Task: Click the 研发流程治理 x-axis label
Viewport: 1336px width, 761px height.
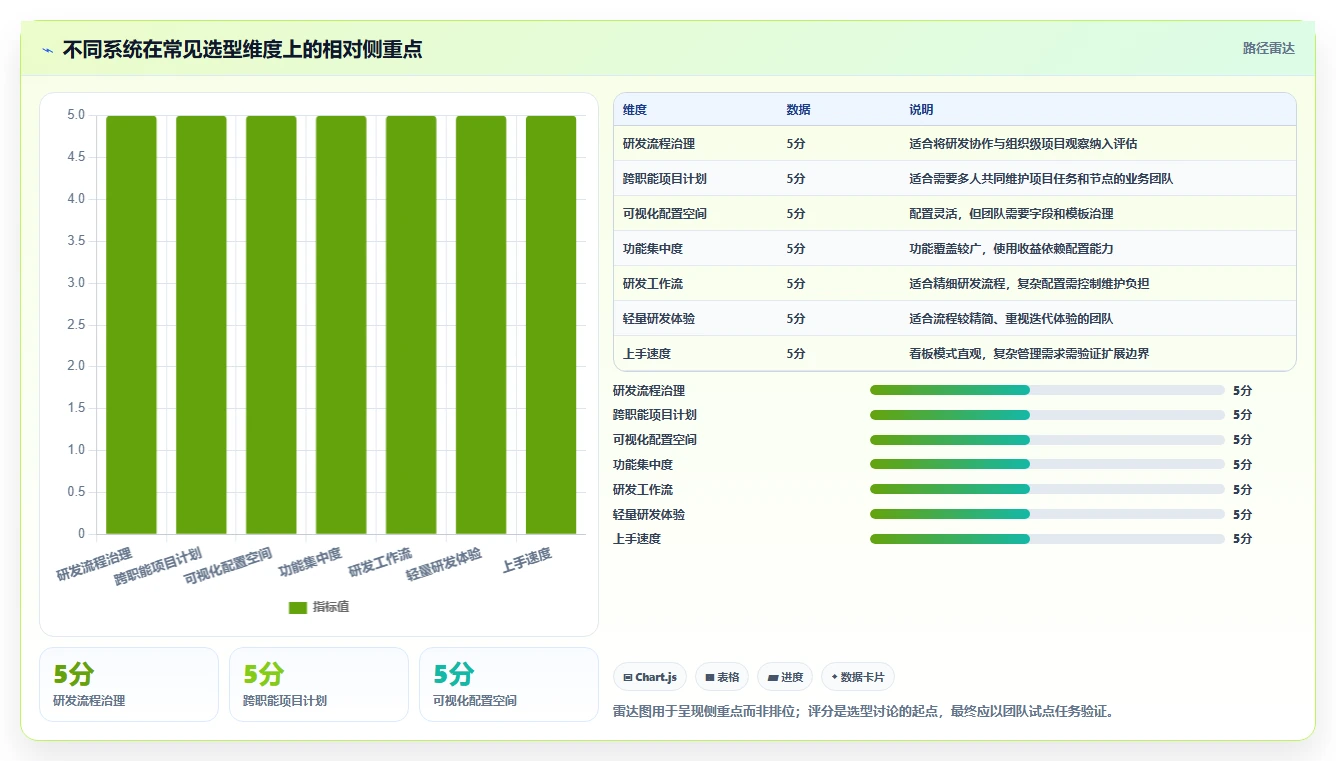Action: pyautogui.click(x=94, y=565)
